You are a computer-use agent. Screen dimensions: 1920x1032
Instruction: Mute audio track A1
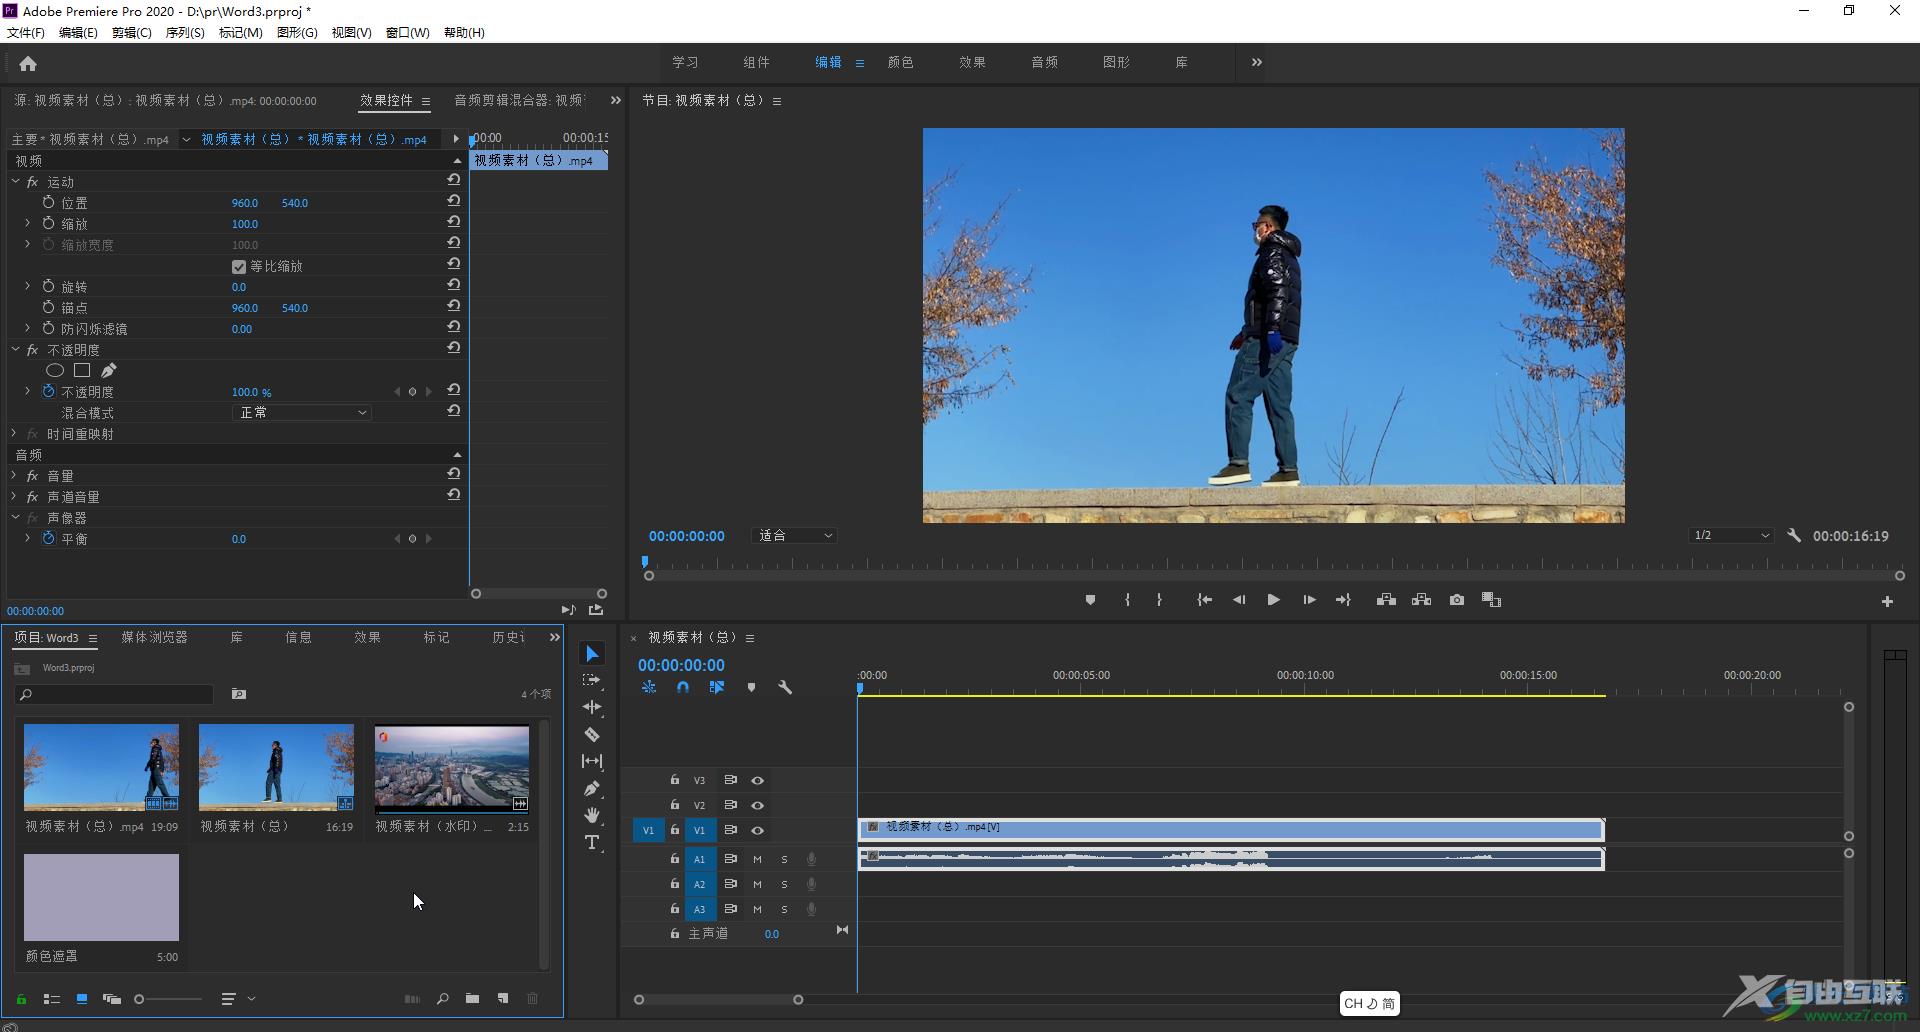pyautogui.click(x=757, y=859)
